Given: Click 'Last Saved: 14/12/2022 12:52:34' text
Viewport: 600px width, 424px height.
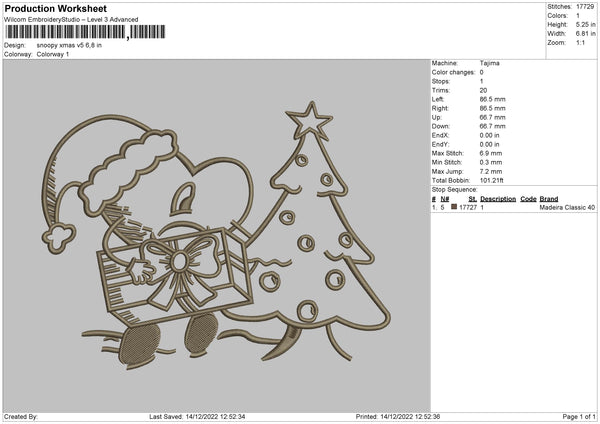Looking at the screenshot, I should [197, 417].
